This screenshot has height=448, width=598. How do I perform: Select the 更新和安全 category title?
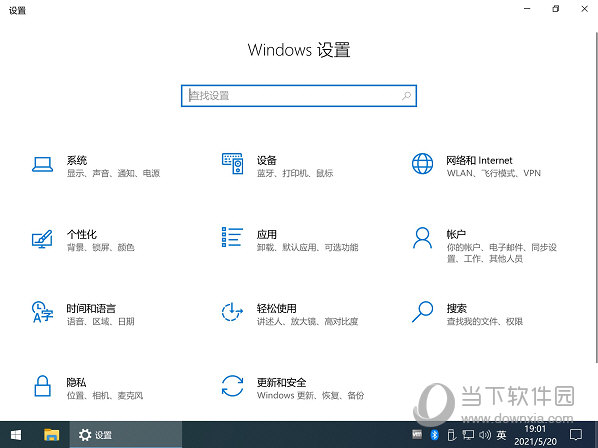(x=281, y=382)
